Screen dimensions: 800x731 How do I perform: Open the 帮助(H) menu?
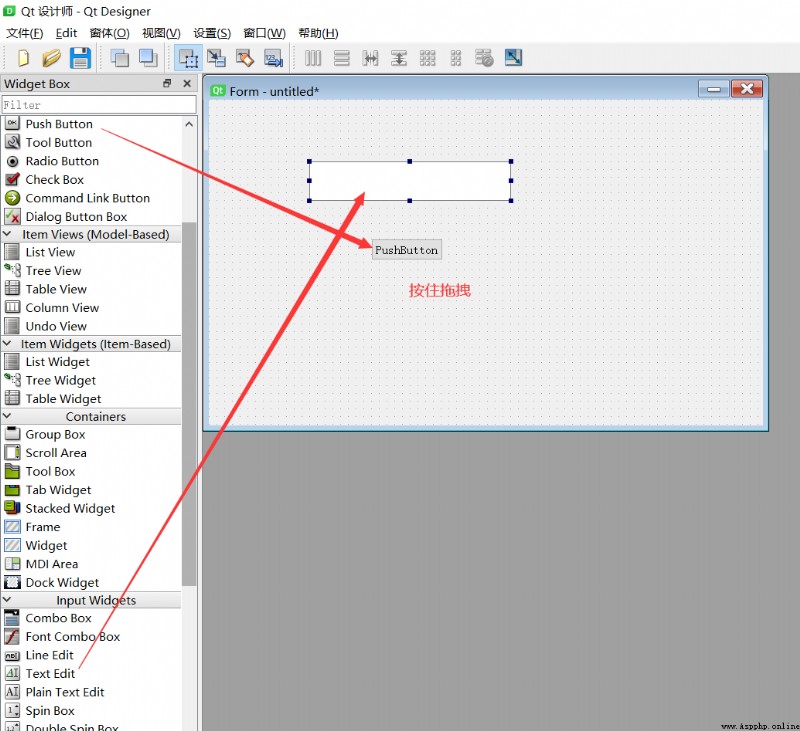pos(318,33)
